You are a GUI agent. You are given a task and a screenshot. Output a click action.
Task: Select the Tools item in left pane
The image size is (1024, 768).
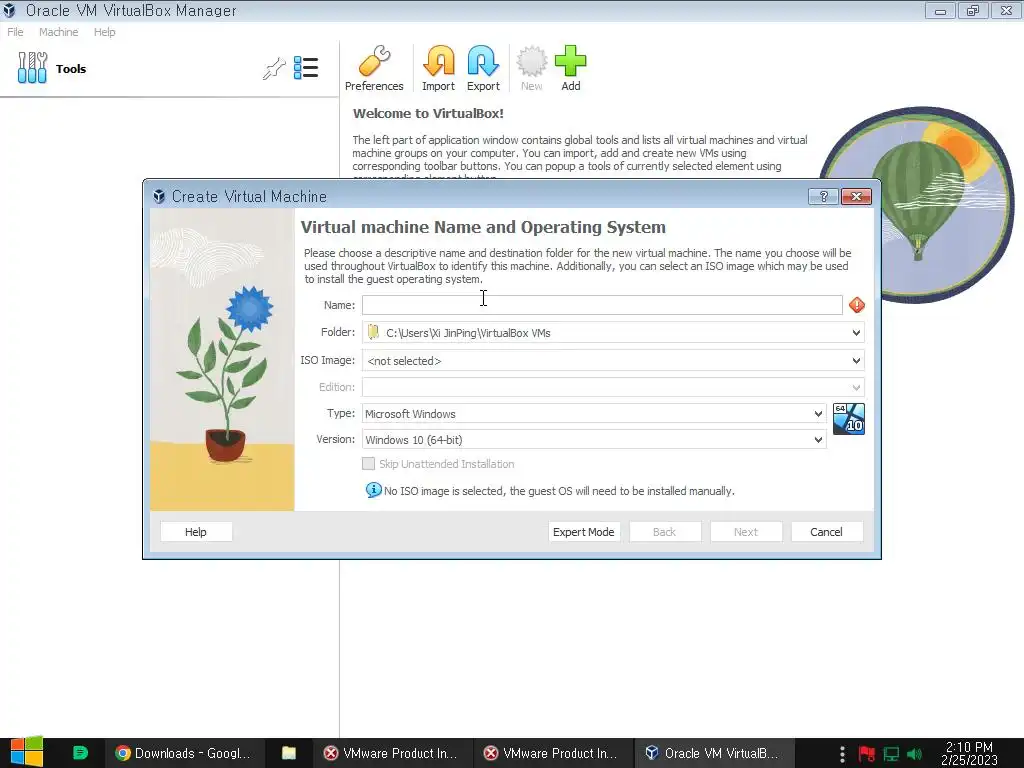[52, 68]
